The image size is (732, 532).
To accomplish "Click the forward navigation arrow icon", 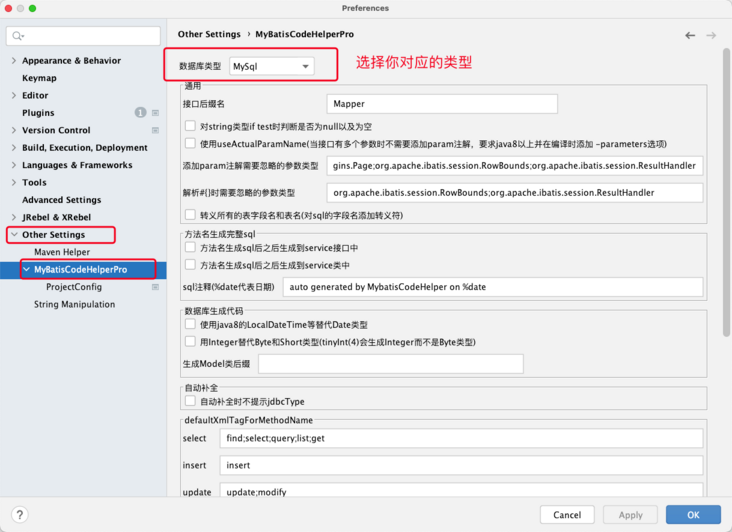I will tap(711, 35).
